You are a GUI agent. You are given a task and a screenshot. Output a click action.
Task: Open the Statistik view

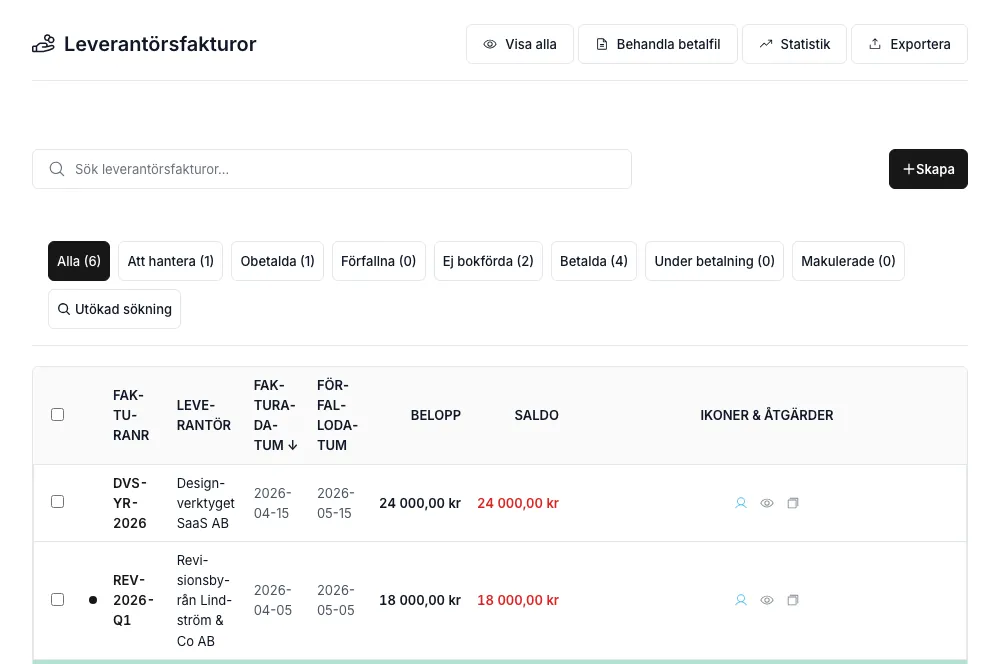pos(795,44)
